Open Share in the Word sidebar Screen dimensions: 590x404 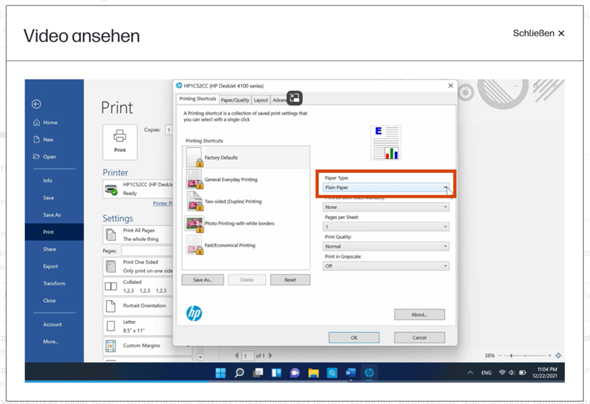coord(49,249)
